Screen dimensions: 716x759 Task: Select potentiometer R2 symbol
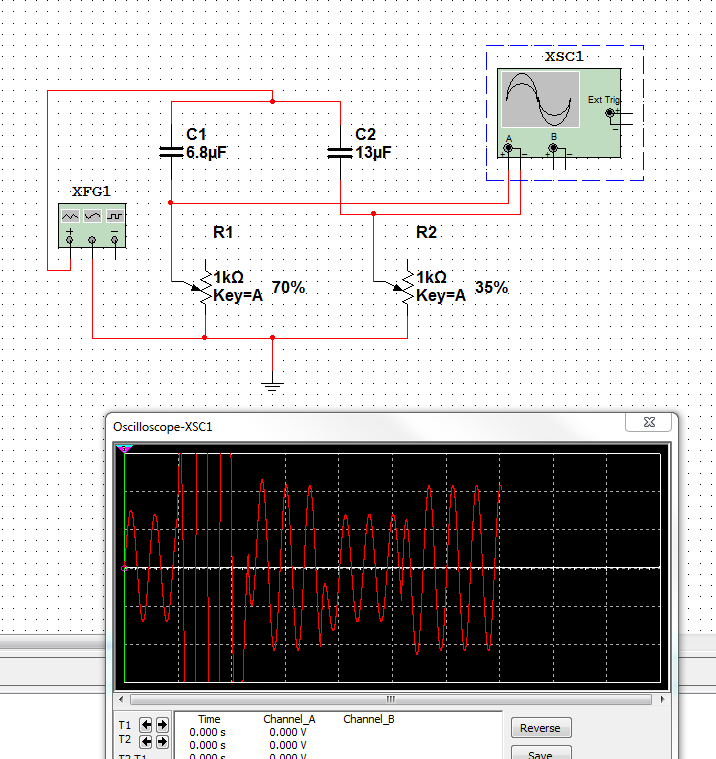[408, 289]
